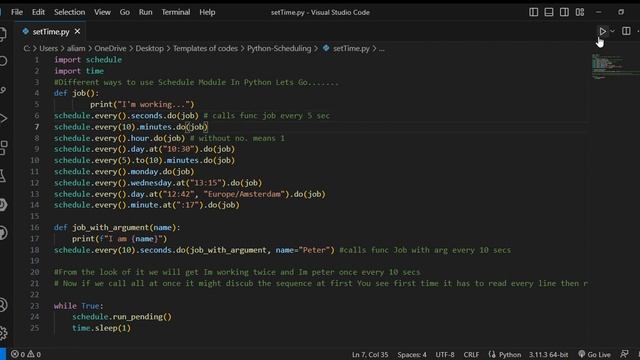Open the File menu
This screenshot has height=360, width=640.
[x=17, y=12]
